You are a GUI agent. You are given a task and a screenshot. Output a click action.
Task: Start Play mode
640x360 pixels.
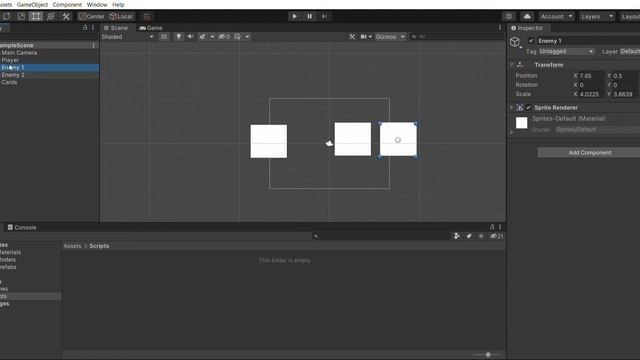tap(294, 16)
